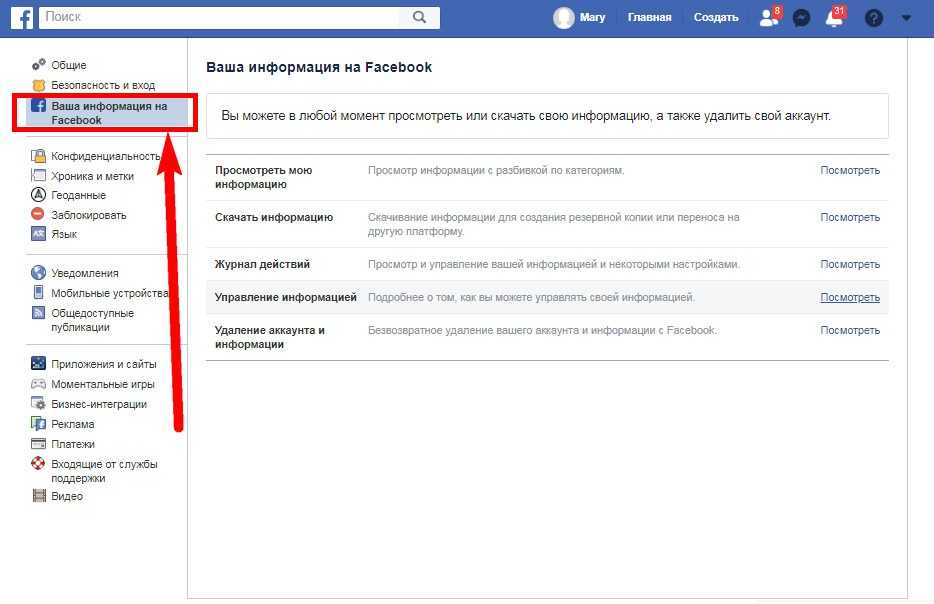Click the Безопасность и вход shield icon

point(38,85)
